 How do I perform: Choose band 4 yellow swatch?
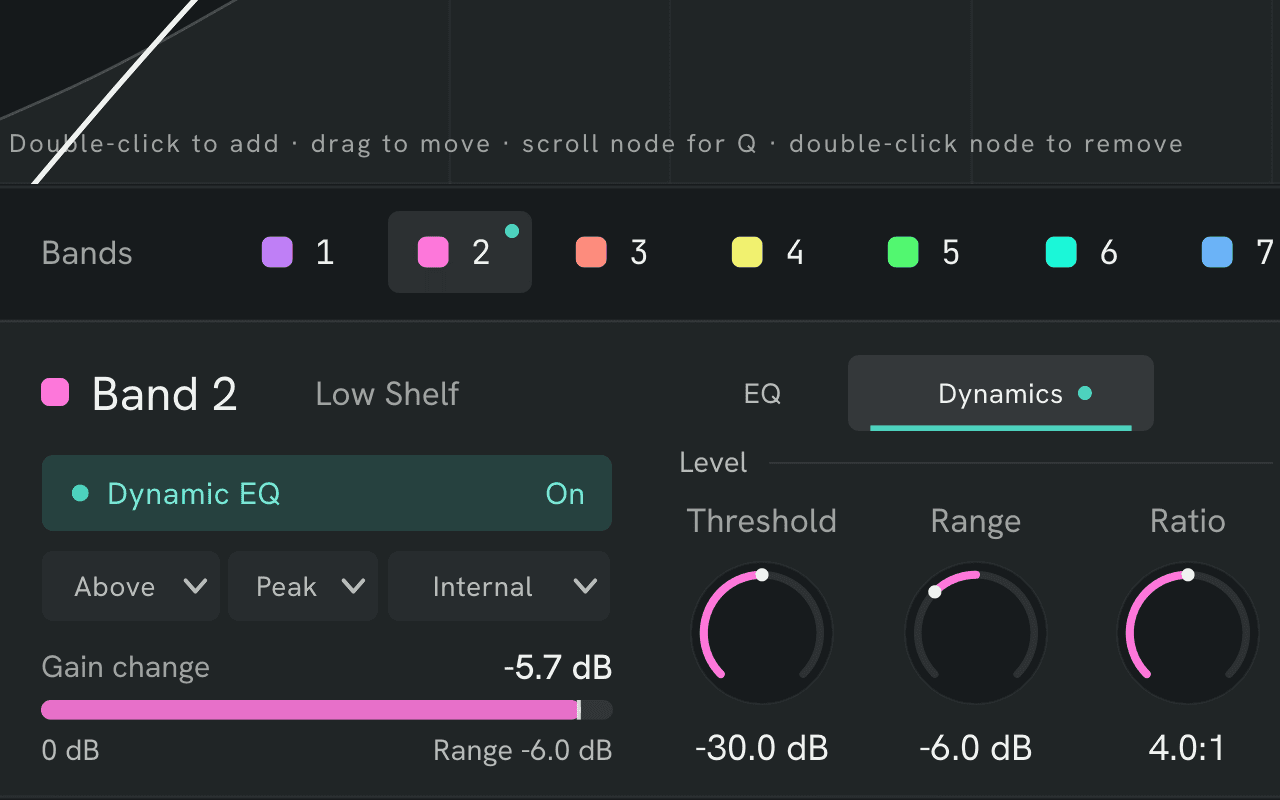(x=747, y=252)
